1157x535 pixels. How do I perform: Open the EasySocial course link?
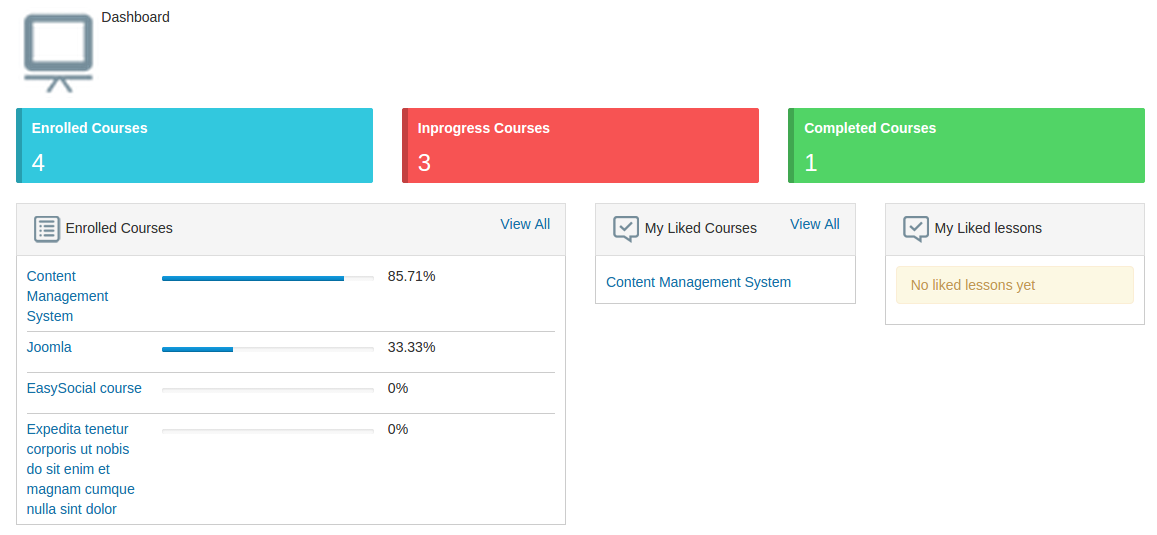tap(84, 388)
